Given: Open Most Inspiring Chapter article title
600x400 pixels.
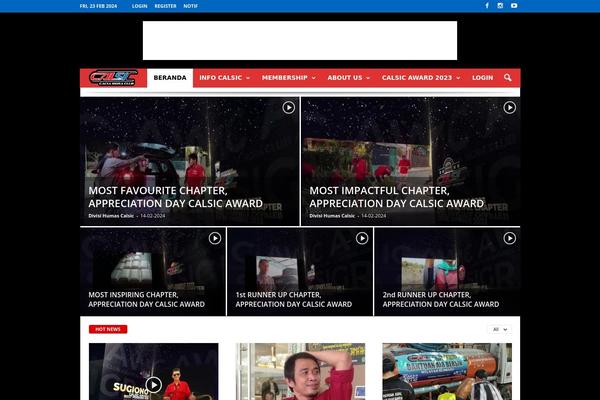Looking at the screenshot, I should pos(147,299).
